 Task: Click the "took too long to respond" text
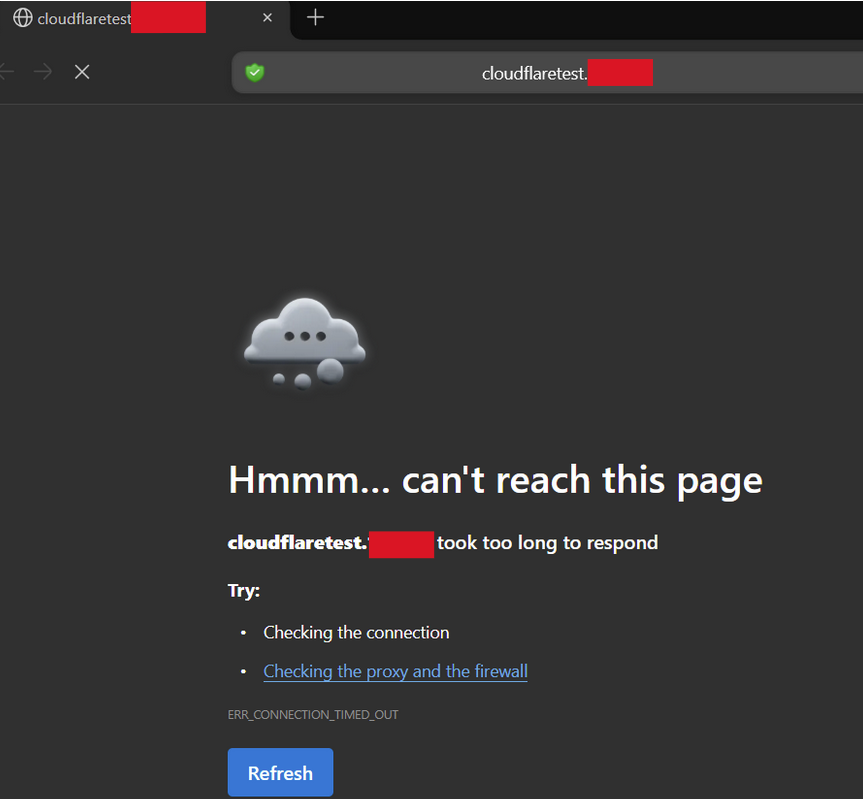(x=547, y=543)
